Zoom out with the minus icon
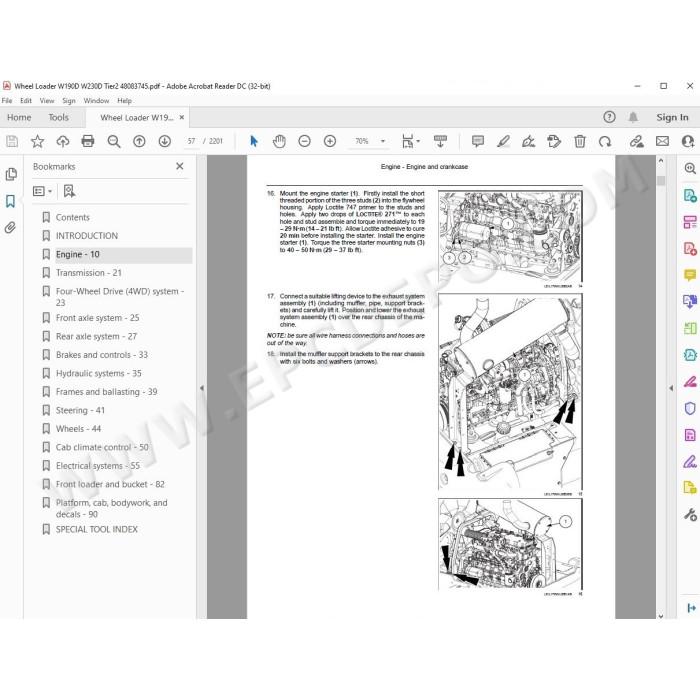The height and width of the screenshot is (700, 700). [x=304, y=142]
